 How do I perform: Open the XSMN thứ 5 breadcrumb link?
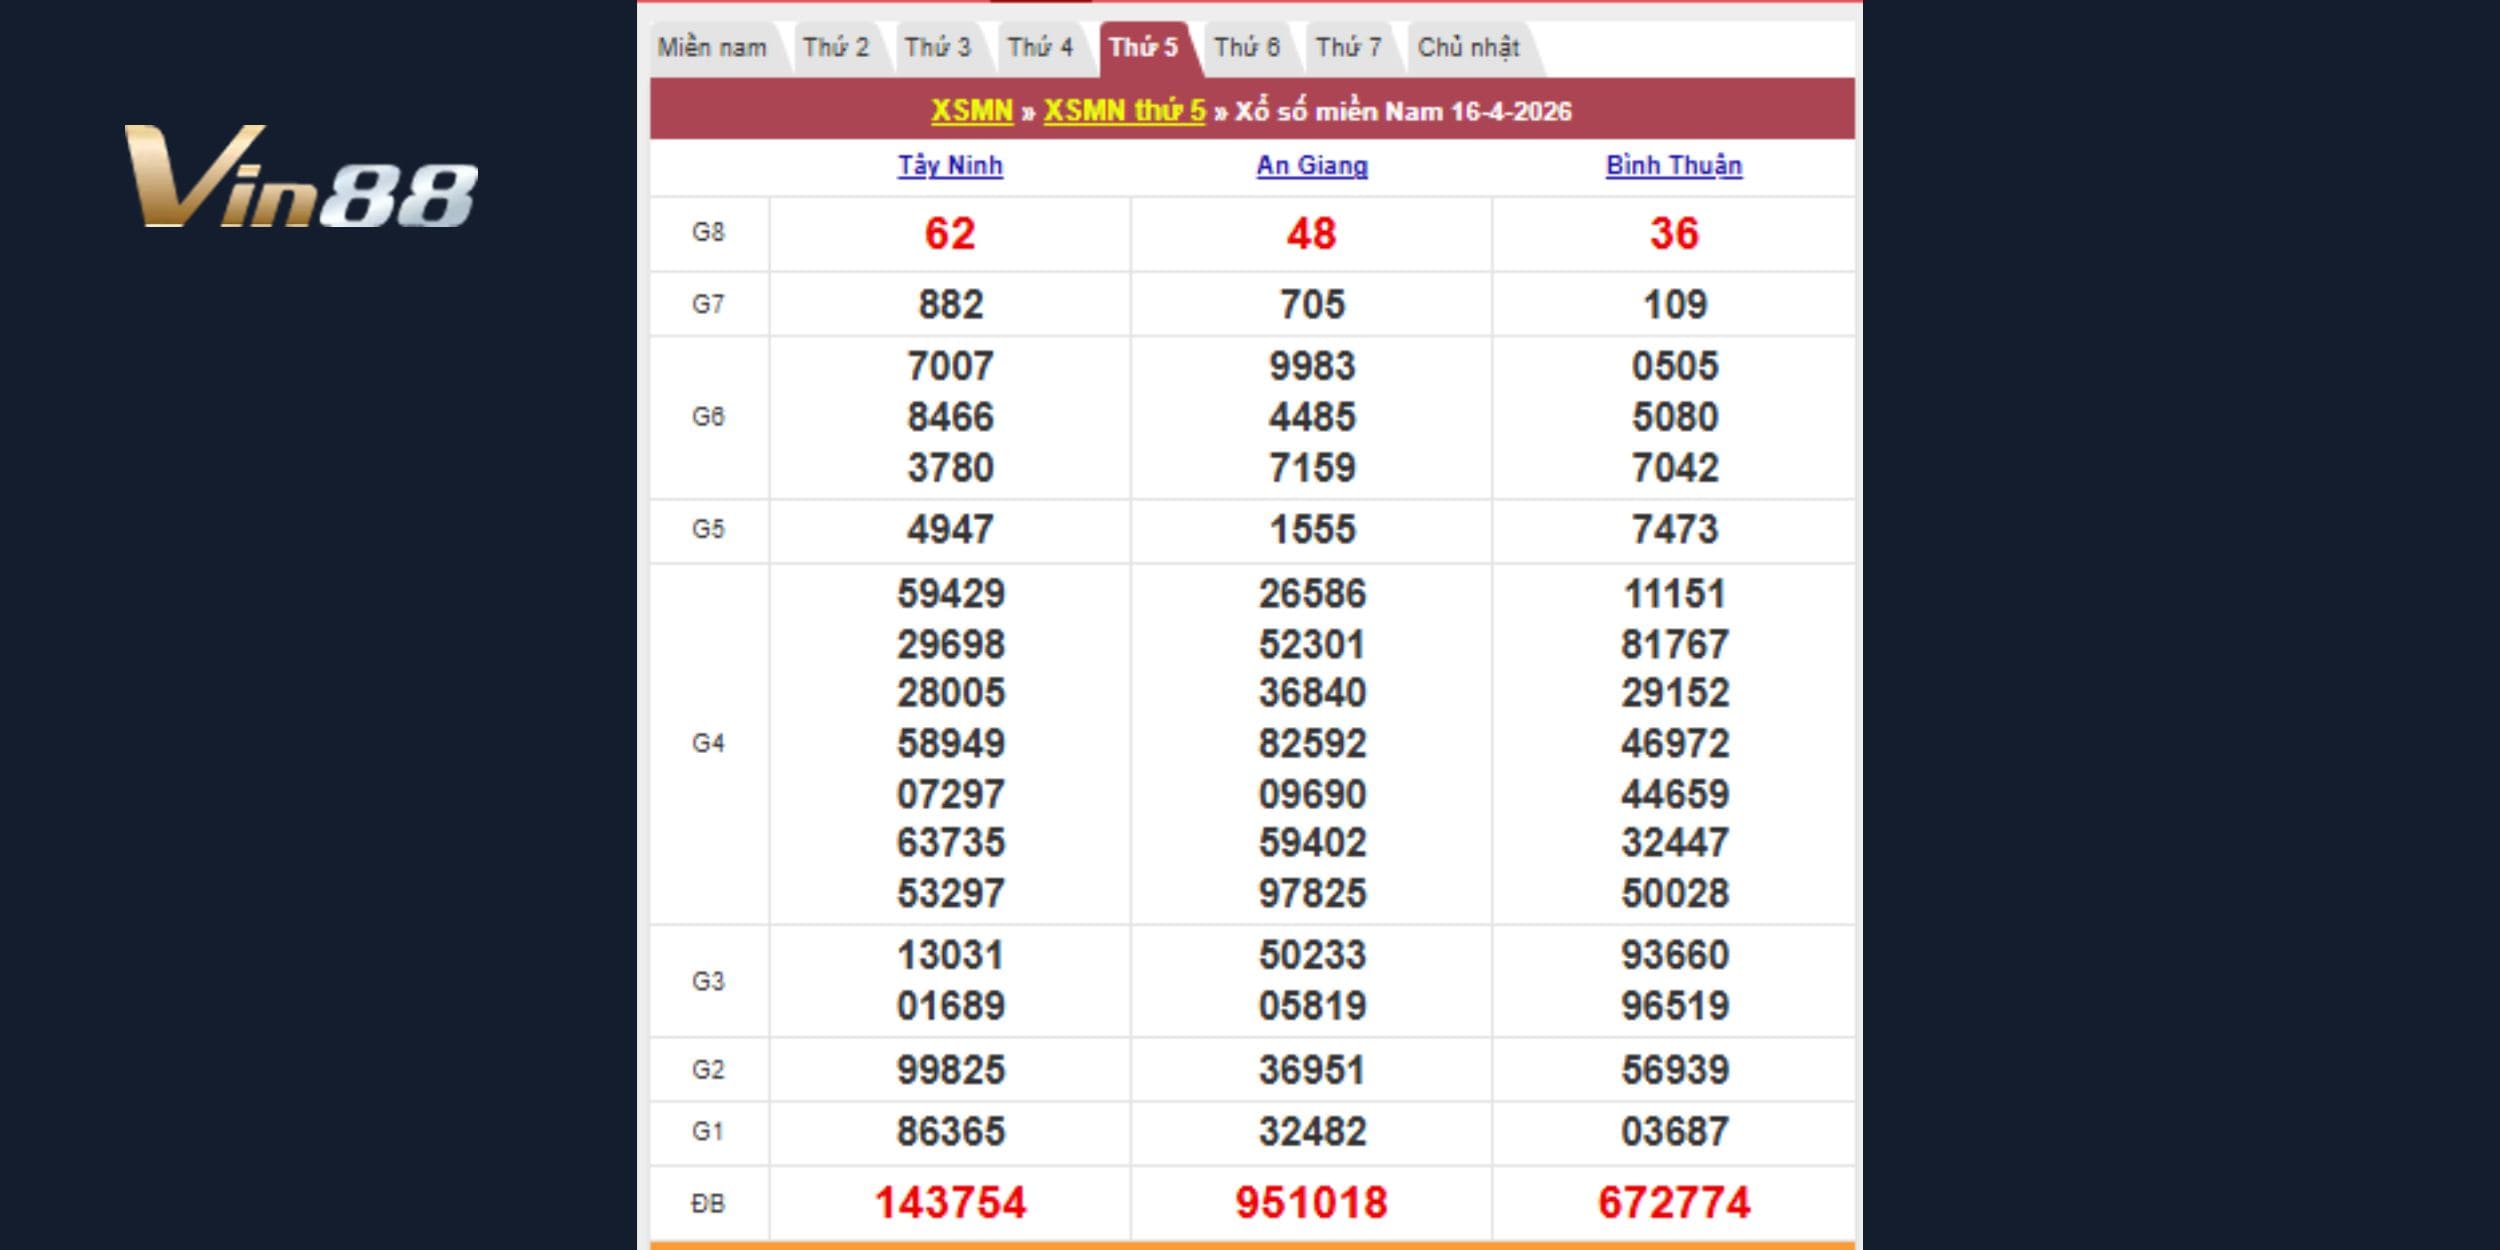[x=1125, y=111]
